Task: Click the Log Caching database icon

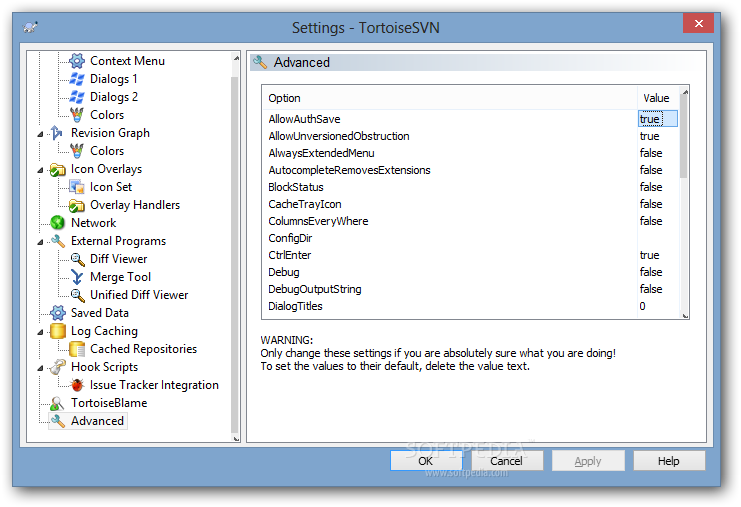Action: [x=58, y=331]
